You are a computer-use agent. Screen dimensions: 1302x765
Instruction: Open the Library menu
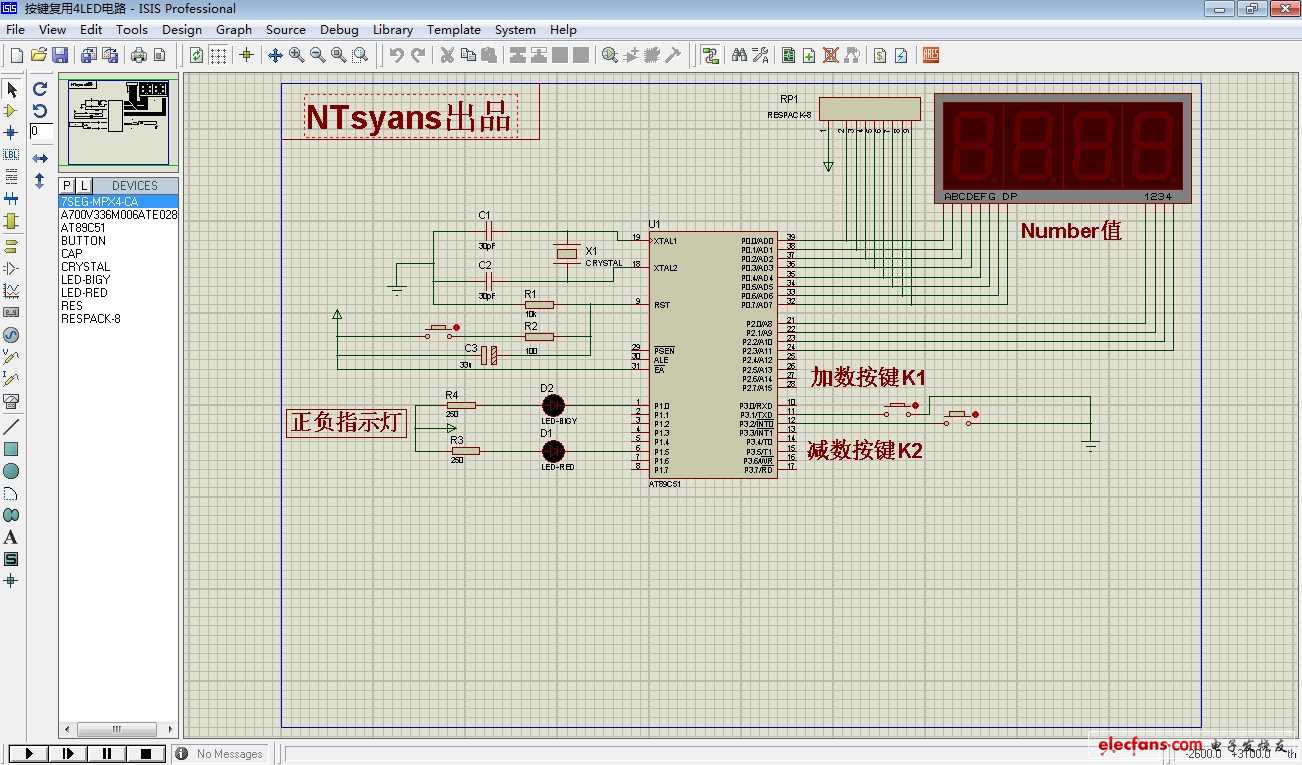(x=392, y=30)
